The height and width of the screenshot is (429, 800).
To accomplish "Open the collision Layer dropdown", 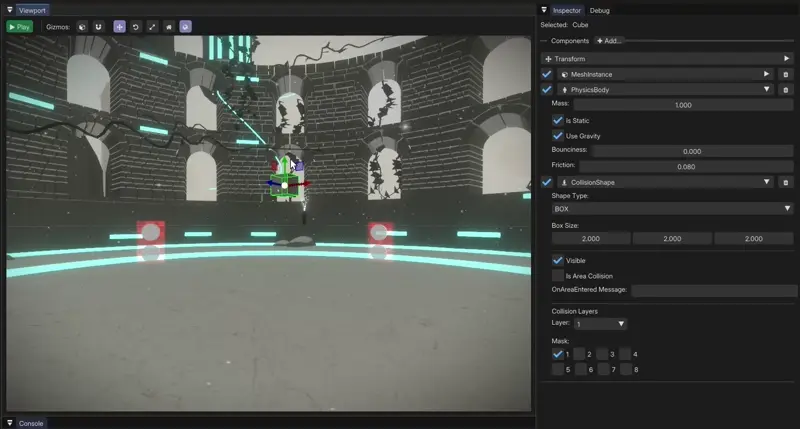I will point(601,324).
